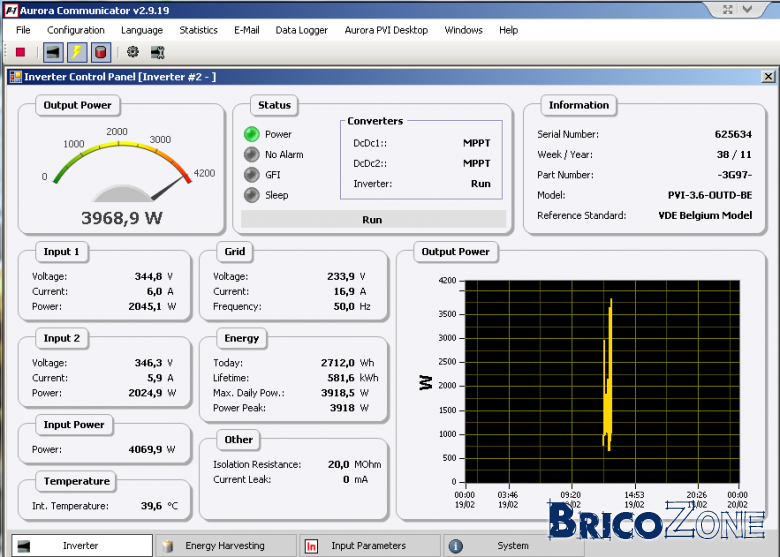Click Input 2 voltage 346,3
Viewport: 780px width, 557px height.
pyautogui.click(x=148, y=363)
